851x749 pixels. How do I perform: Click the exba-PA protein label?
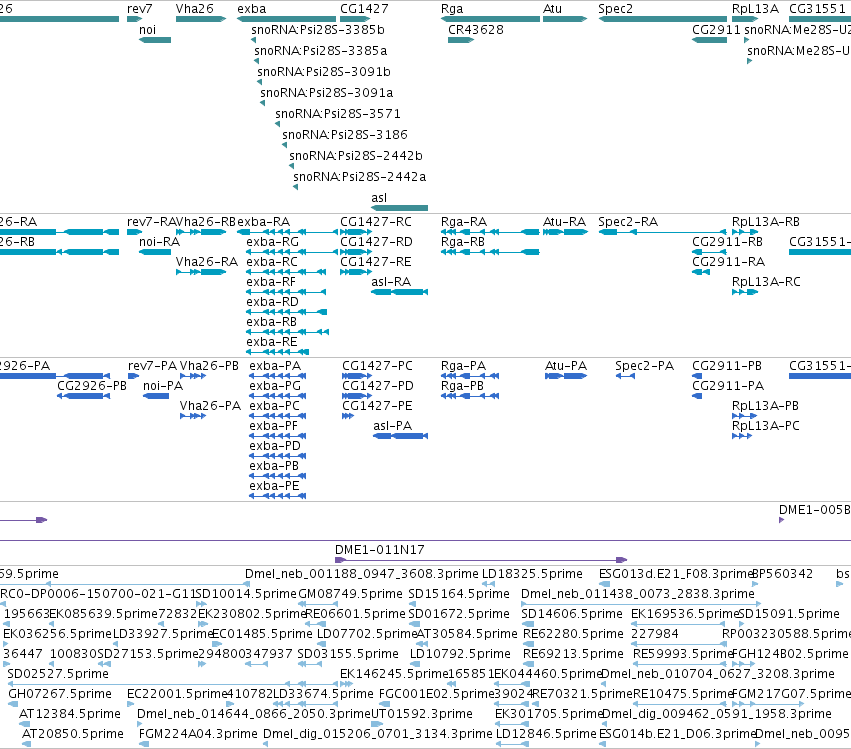(x=275, y=366)
